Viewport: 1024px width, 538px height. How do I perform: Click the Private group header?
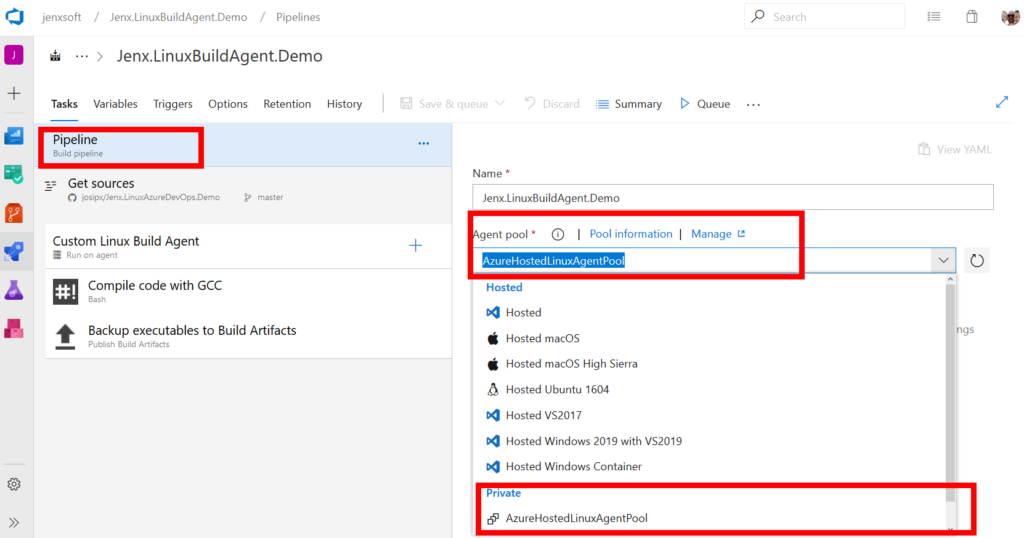coord(504,493)
